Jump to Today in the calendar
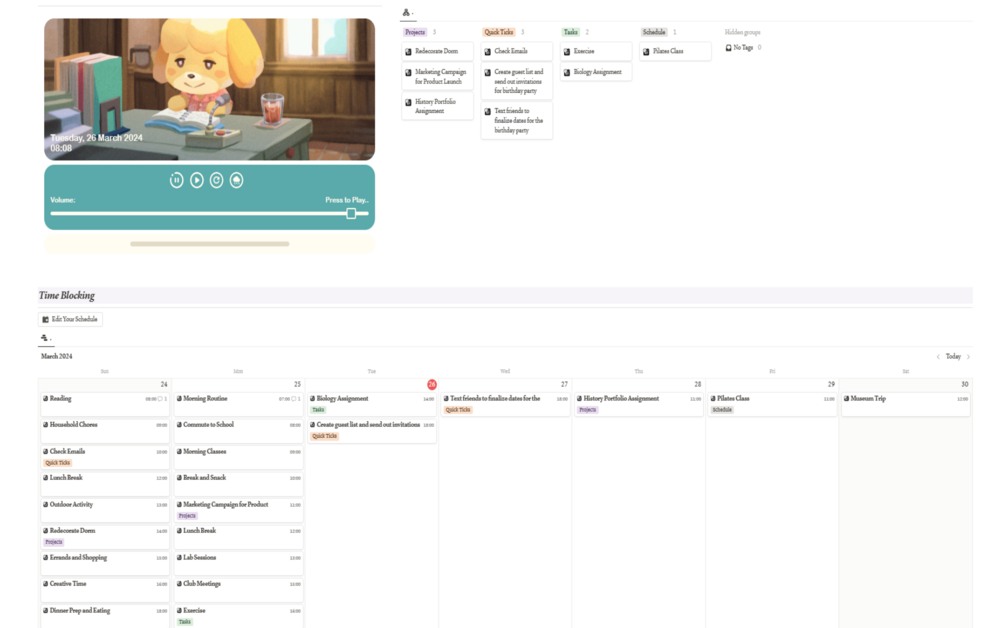 click(x=953, y=356)
